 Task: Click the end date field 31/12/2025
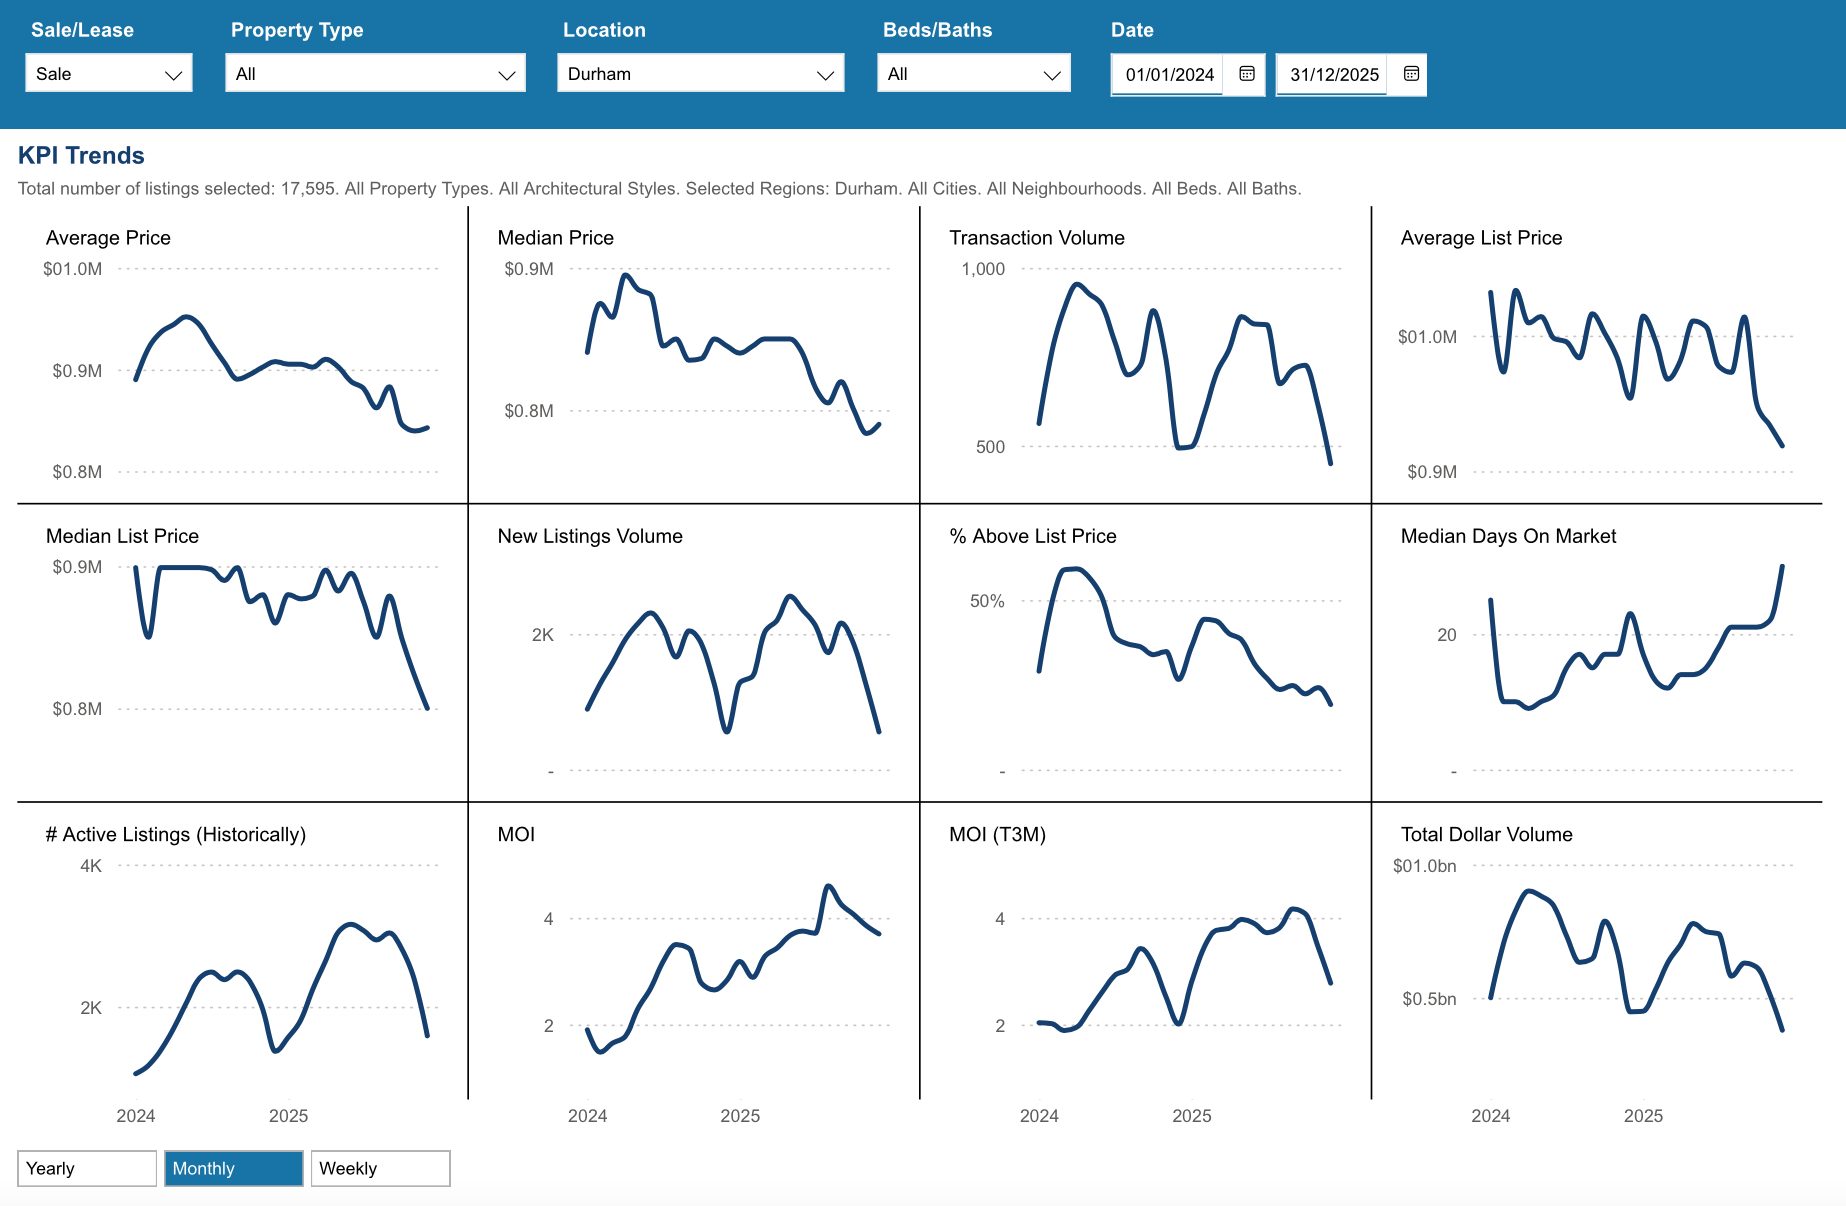tap(1333, 75)
